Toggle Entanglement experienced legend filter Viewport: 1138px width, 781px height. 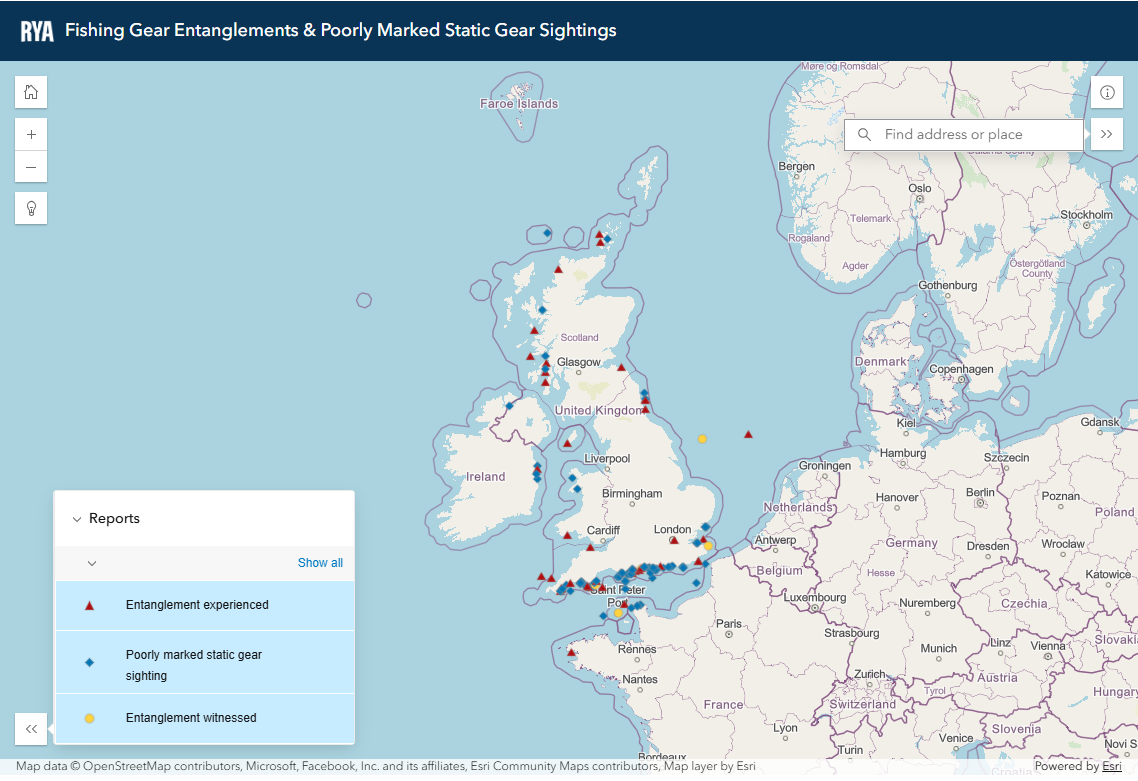(205, 605)
